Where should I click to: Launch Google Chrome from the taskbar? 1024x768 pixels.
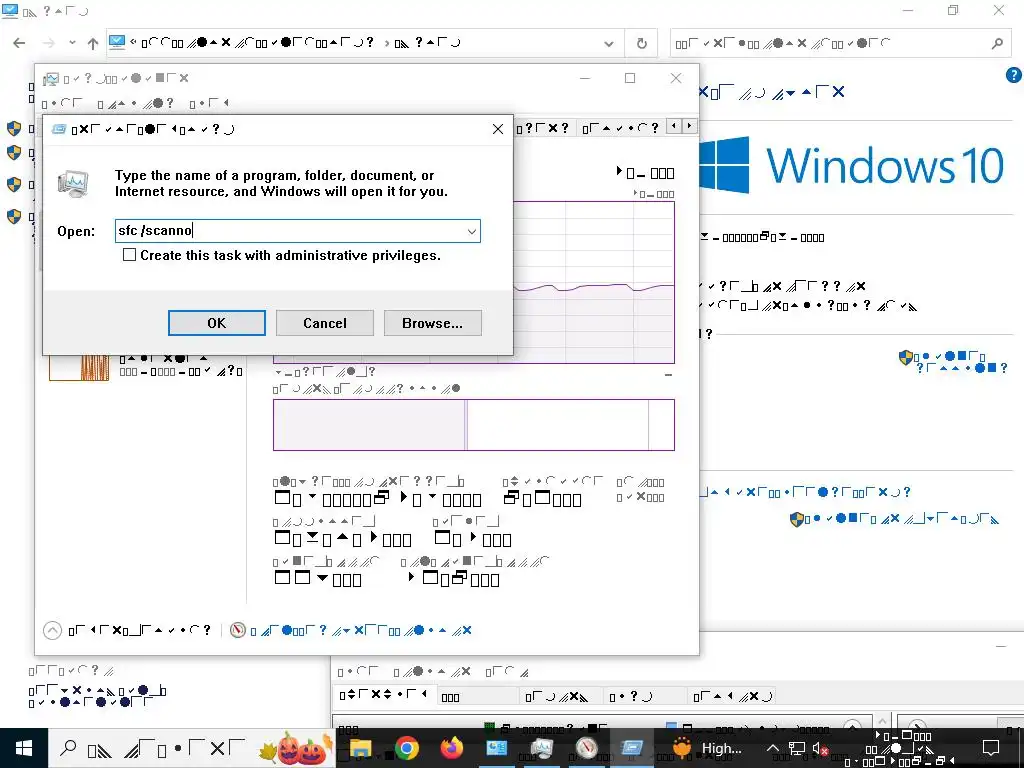[406, 748]
